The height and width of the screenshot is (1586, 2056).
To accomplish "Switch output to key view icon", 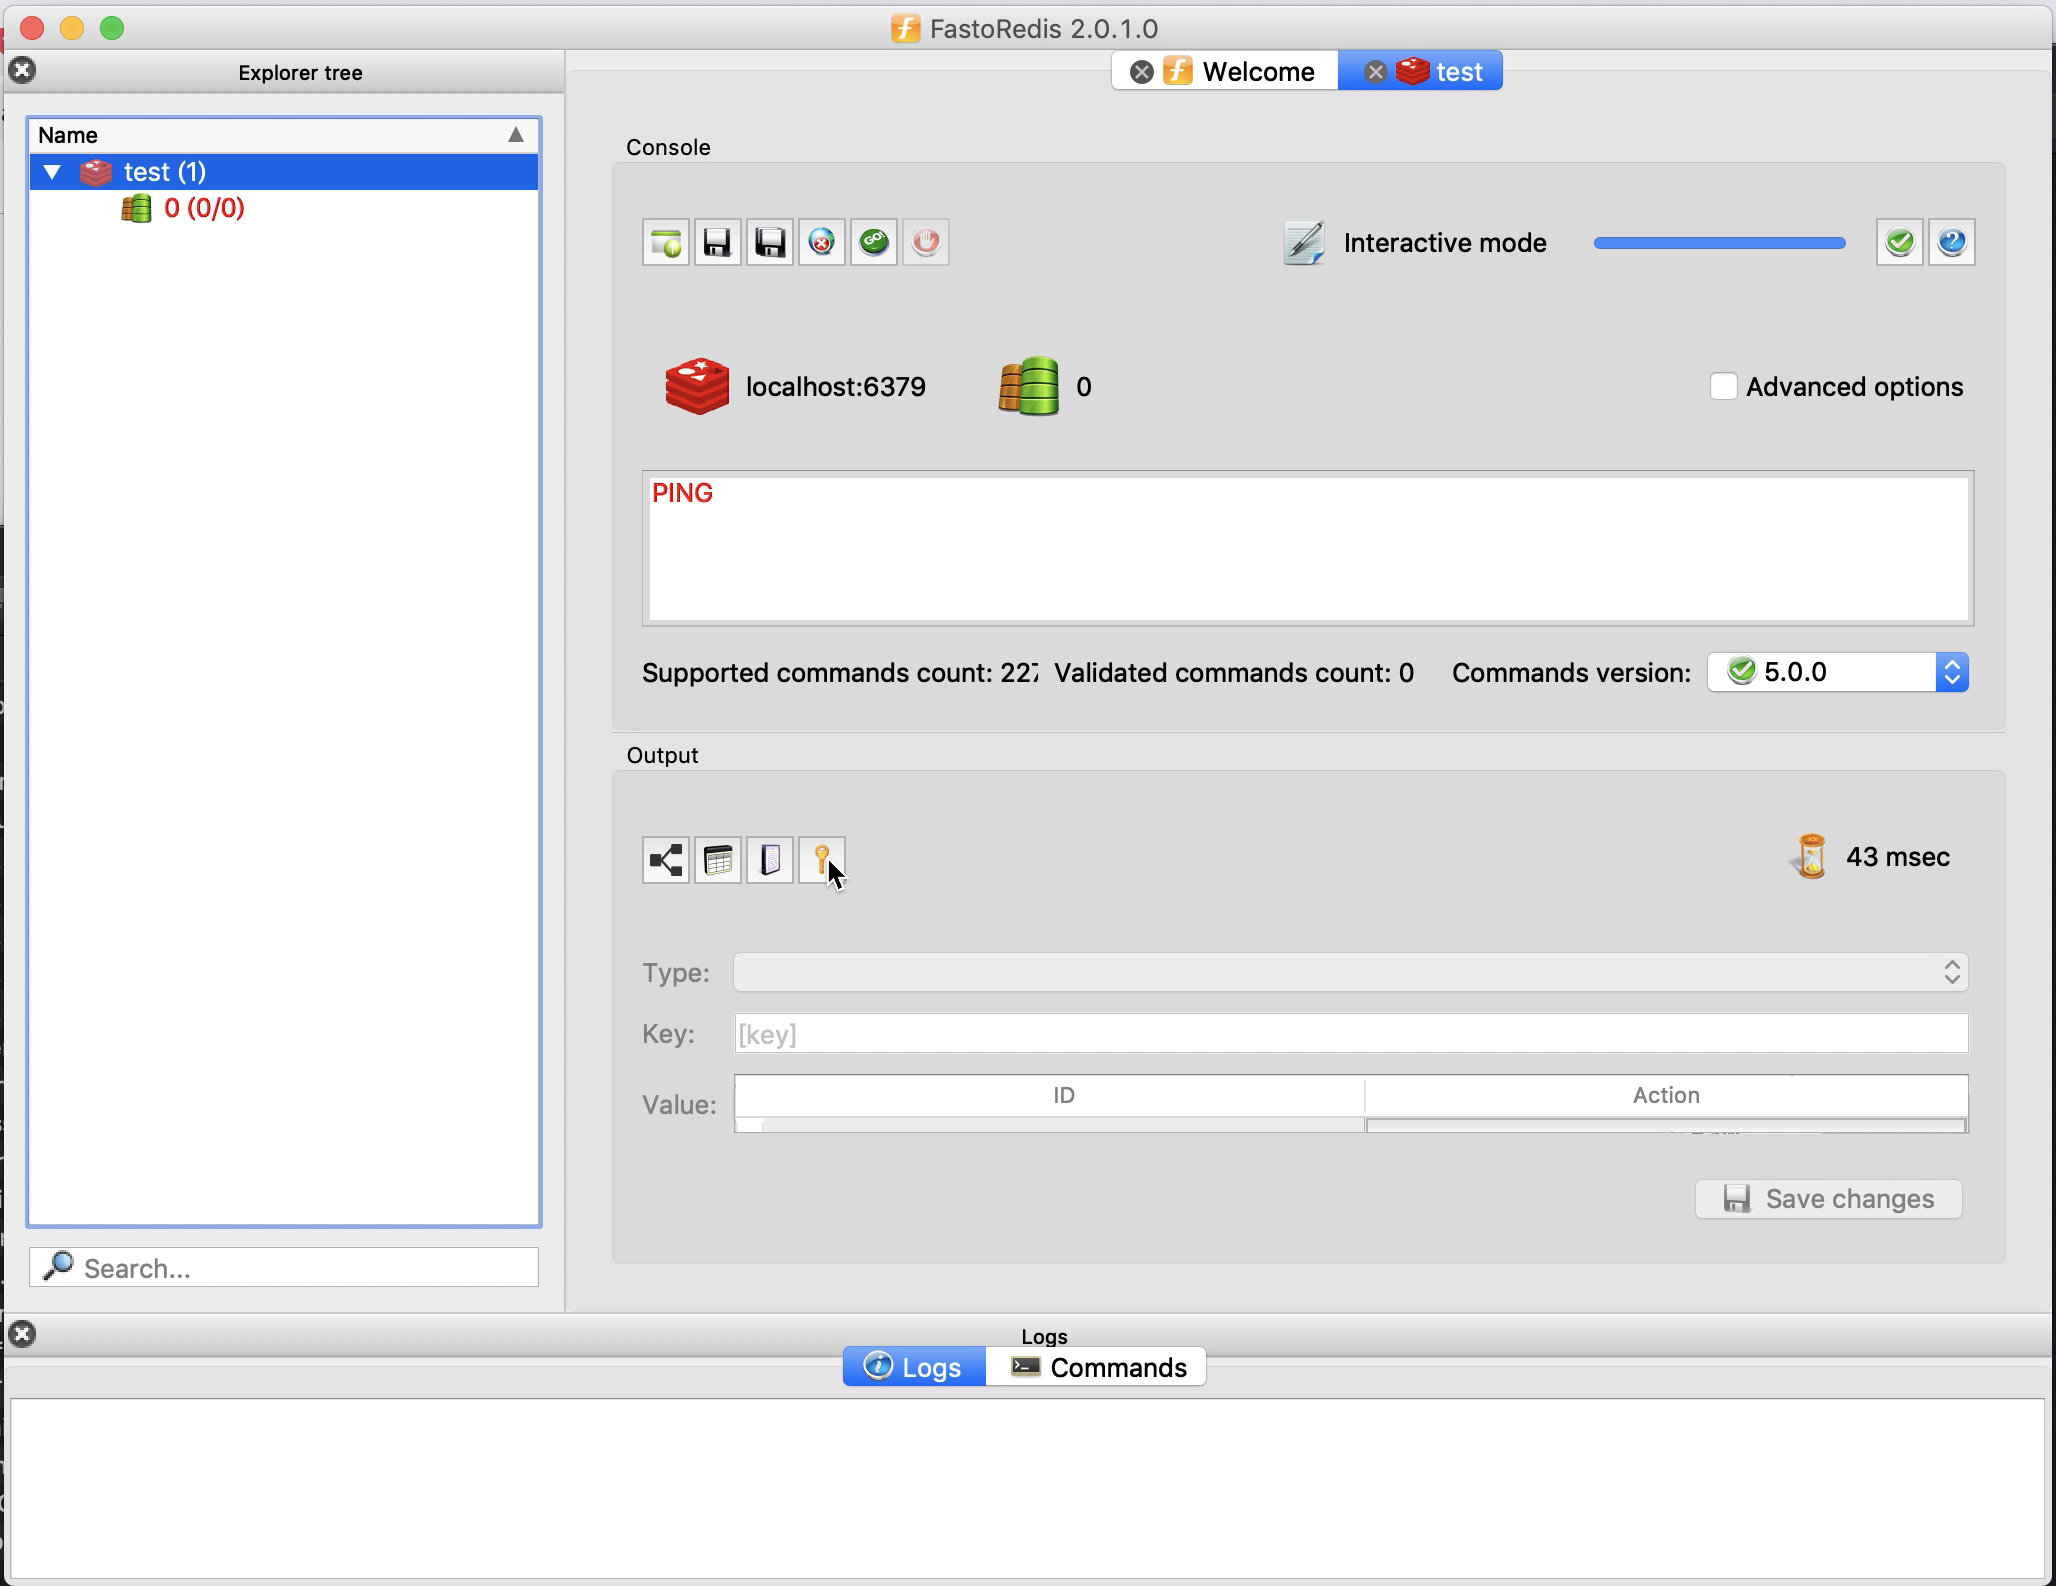I will pyautogui.click(x=822, y=860).
